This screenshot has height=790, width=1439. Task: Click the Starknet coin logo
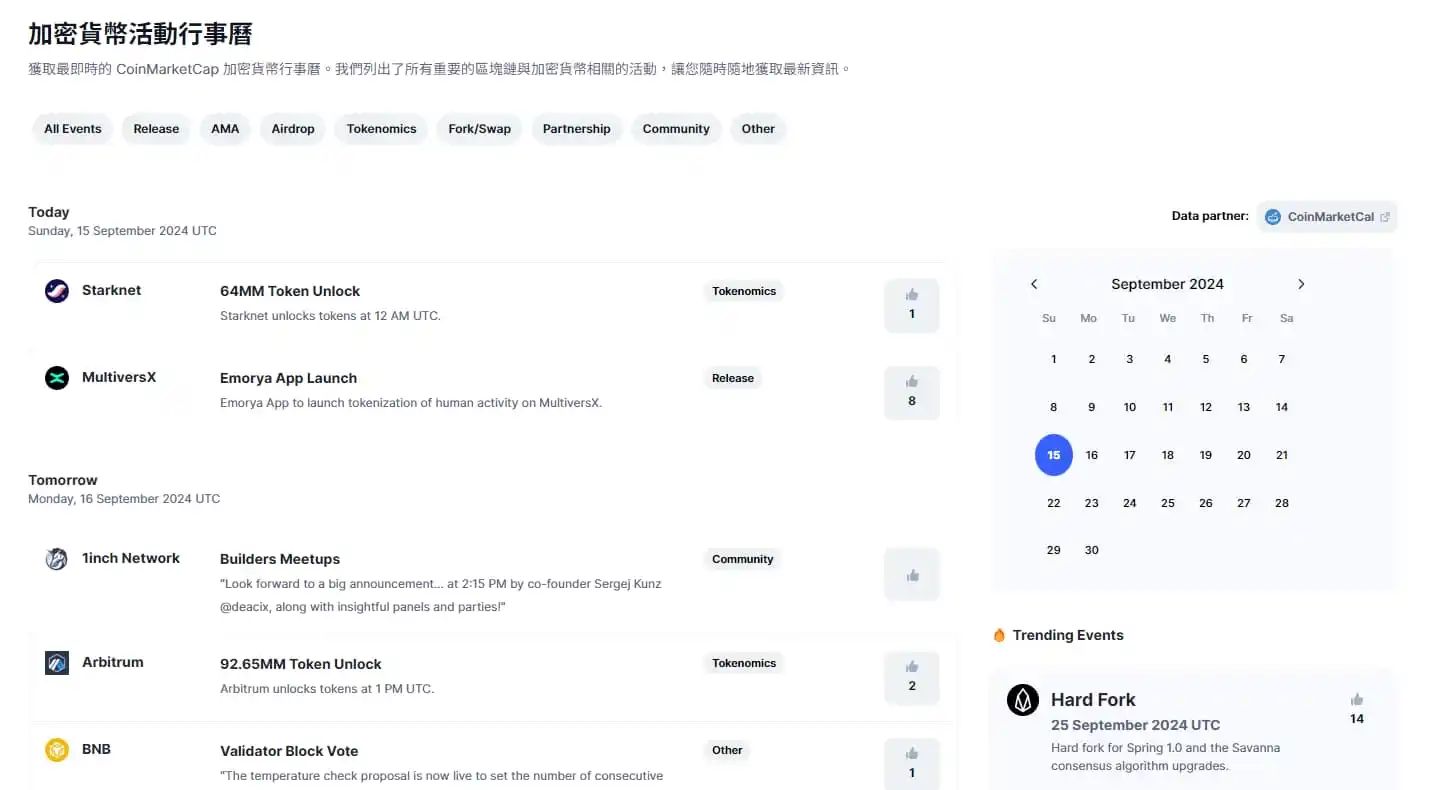pyautogui.click(x=57, y=291)
